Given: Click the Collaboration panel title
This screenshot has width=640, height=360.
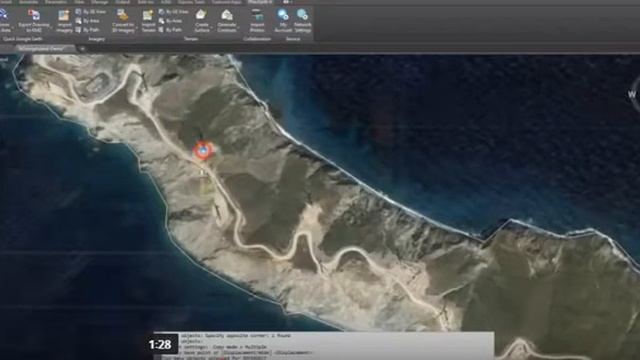Looking at the screenshot, I should coord(257,39).
